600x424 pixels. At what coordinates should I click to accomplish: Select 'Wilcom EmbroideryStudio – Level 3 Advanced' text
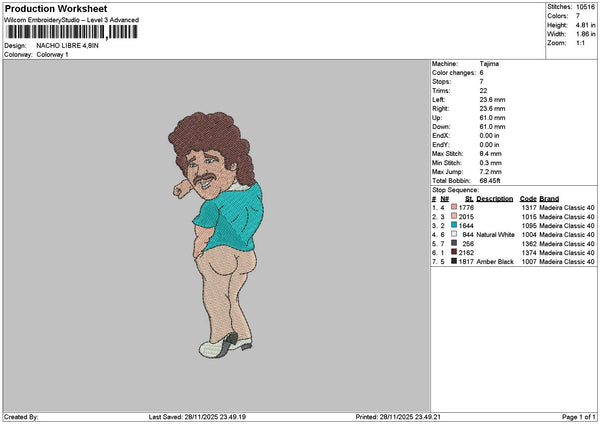pyautogui.click(x=72, y=20)
